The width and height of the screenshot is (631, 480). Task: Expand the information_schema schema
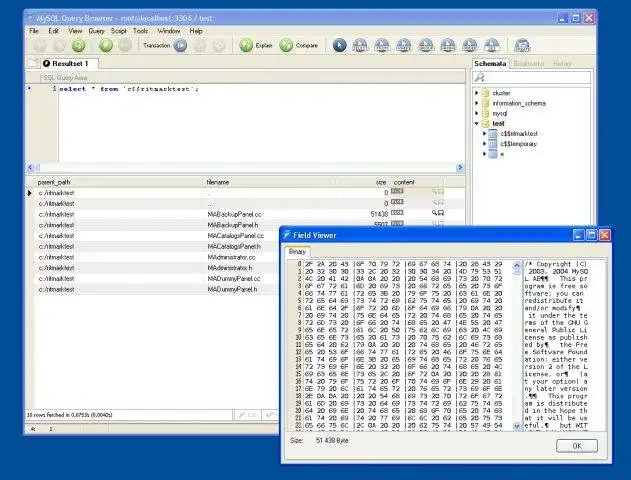pyautogui.click(x=477, y=103)
